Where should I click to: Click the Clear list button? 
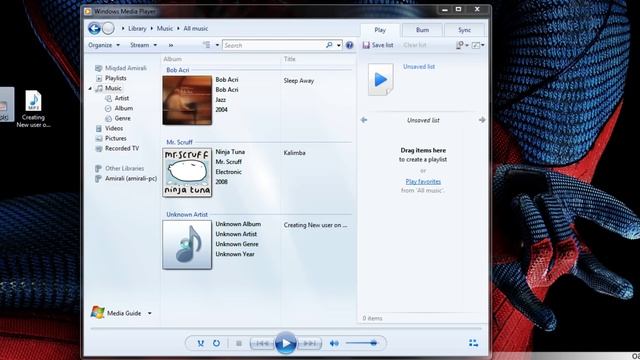pos(415,45)
